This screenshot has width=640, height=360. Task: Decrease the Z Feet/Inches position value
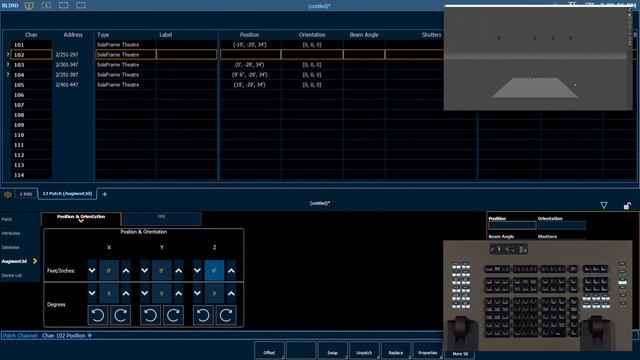point(197,270)
